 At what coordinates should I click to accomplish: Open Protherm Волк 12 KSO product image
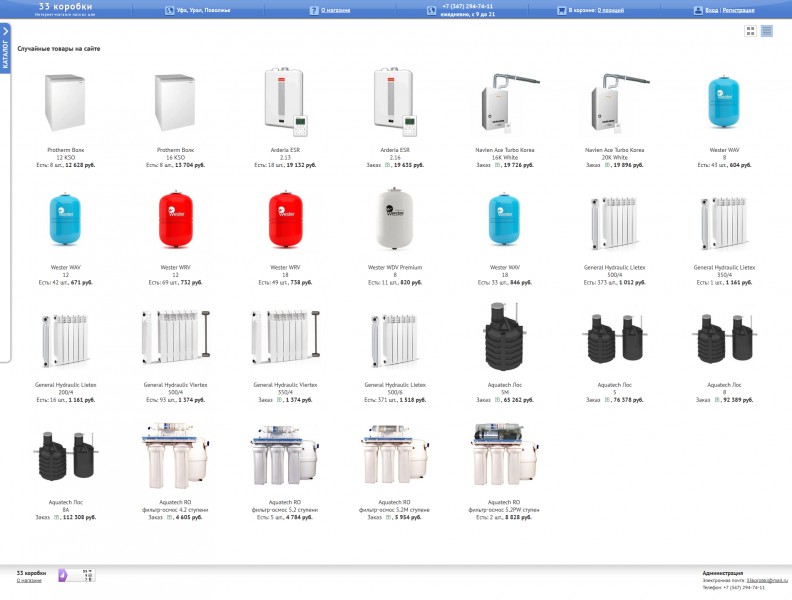[65, 103]
